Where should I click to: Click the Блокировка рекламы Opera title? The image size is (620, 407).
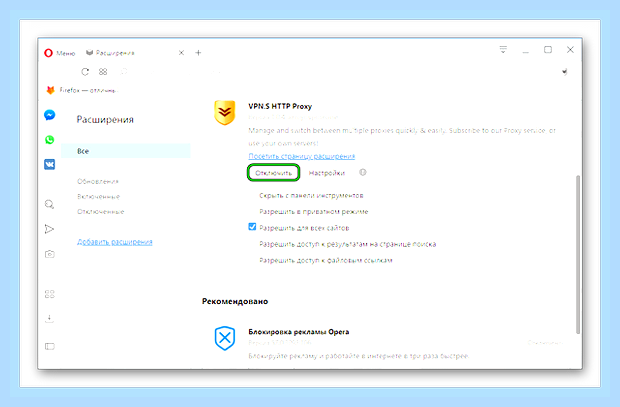pos(299,332)
